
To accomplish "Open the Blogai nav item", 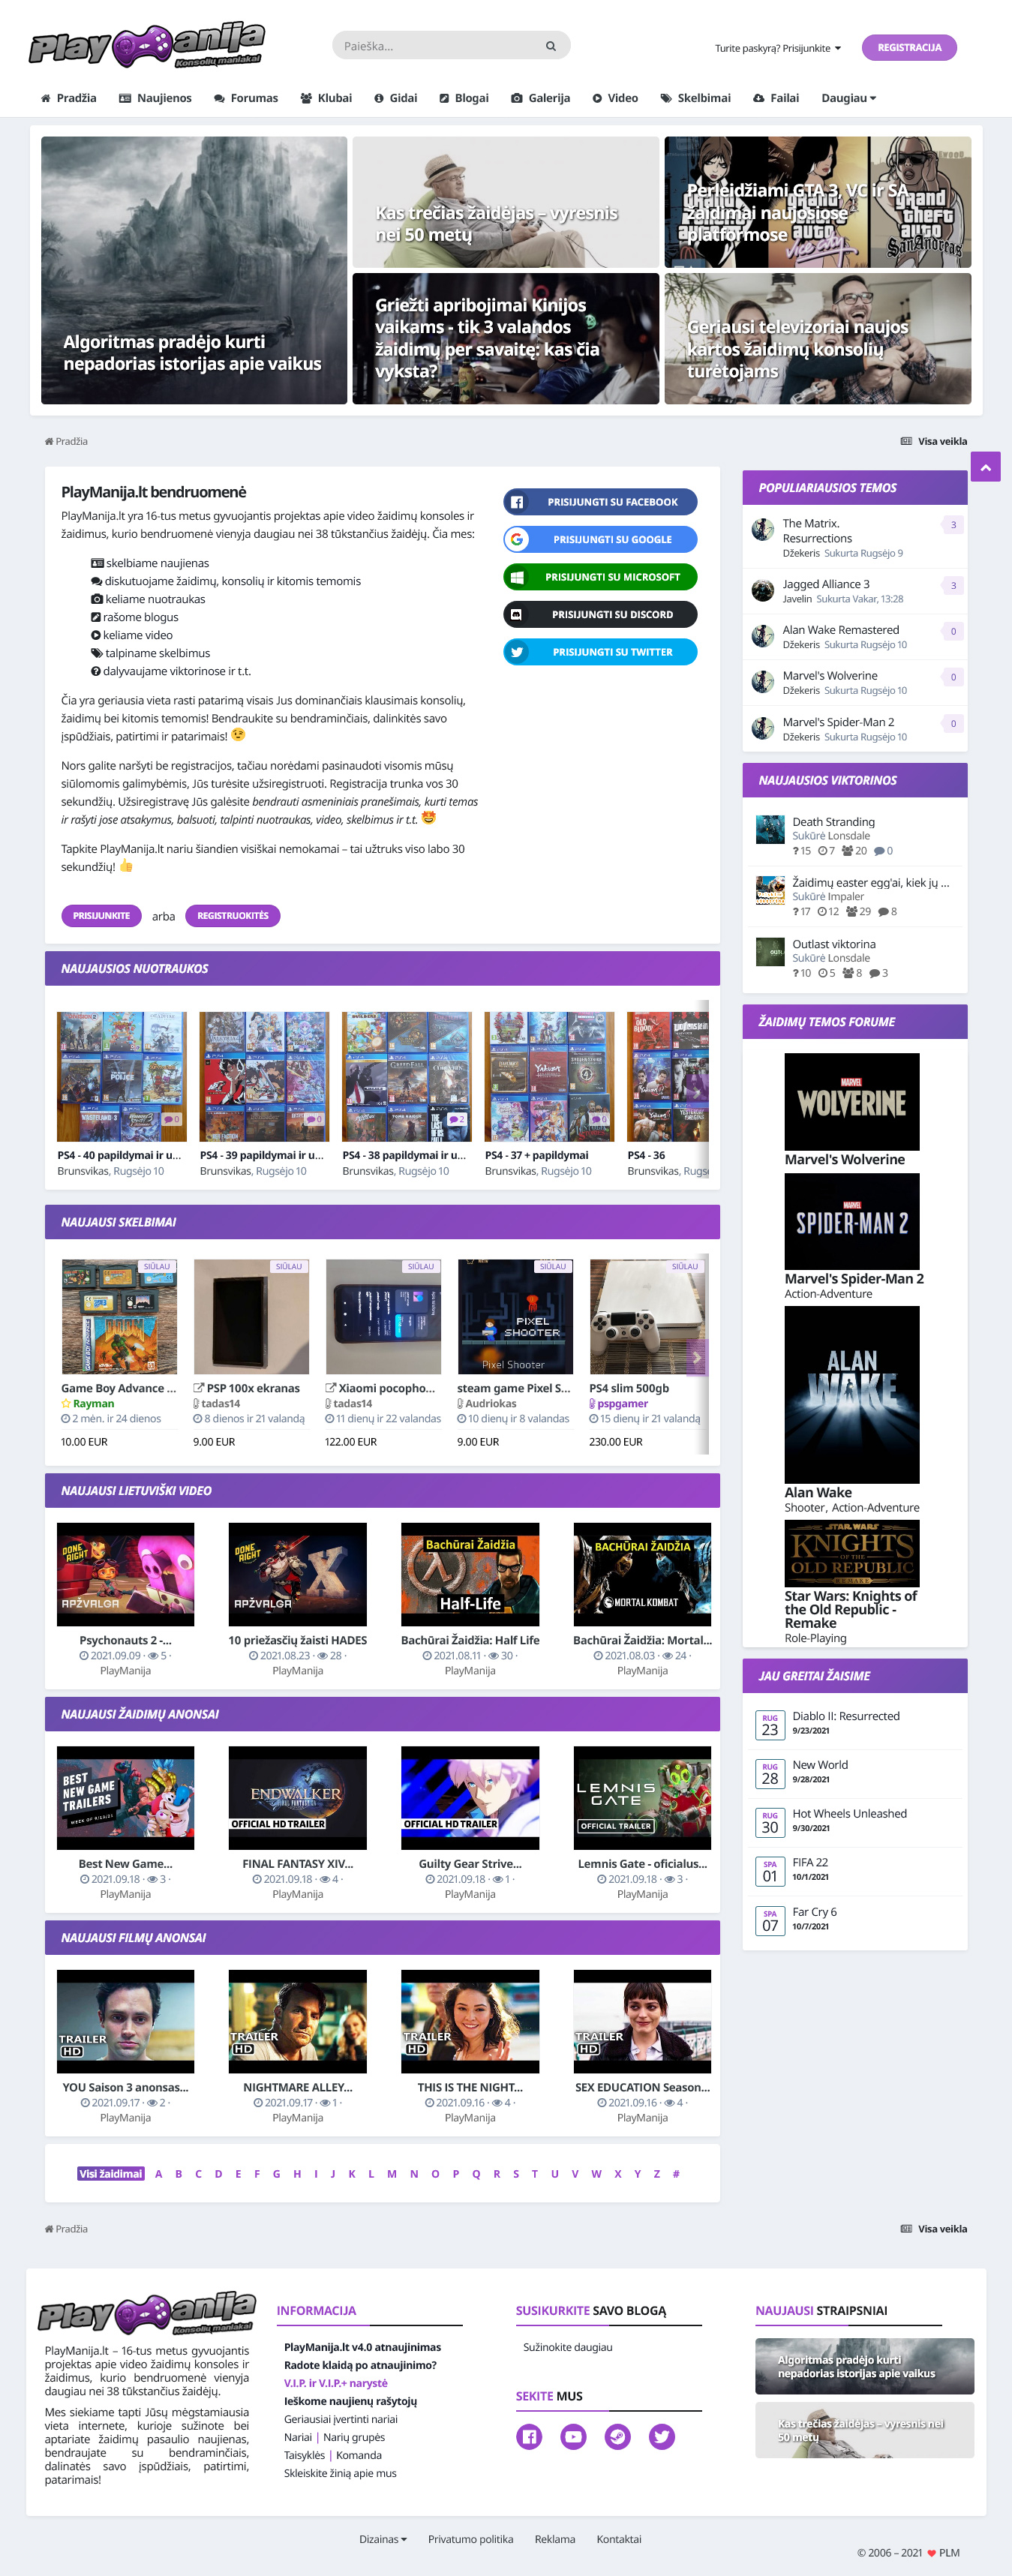I will point(464,98).
